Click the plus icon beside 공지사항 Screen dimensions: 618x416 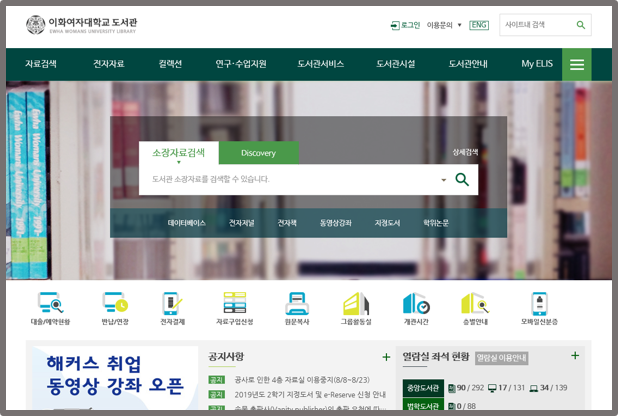pos(386,357)
